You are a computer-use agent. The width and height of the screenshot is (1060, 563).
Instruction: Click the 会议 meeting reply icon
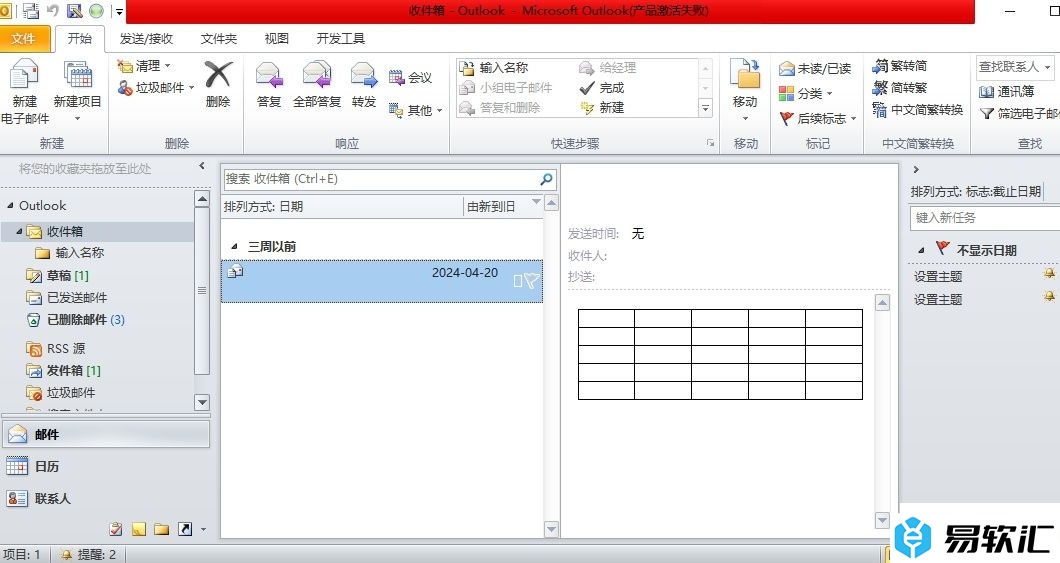point(396,78)
